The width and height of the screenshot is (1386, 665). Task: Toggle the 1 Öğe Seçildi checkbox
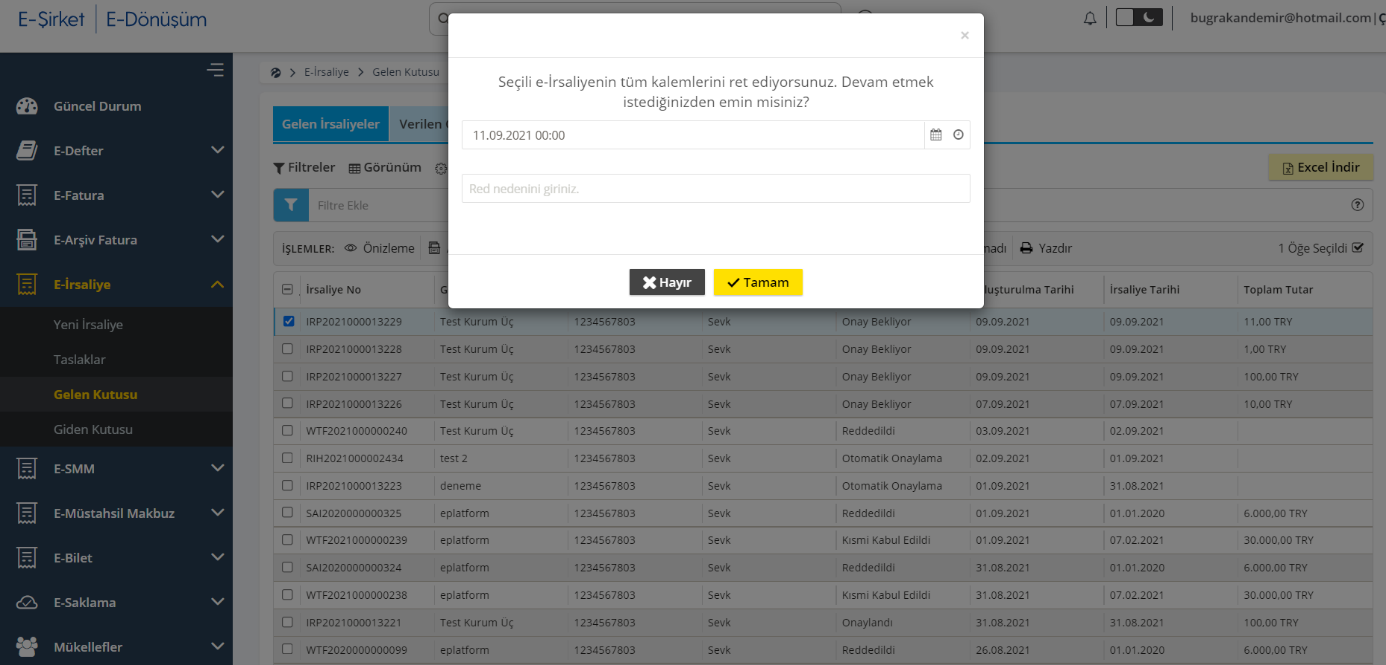click(1357, 248)
